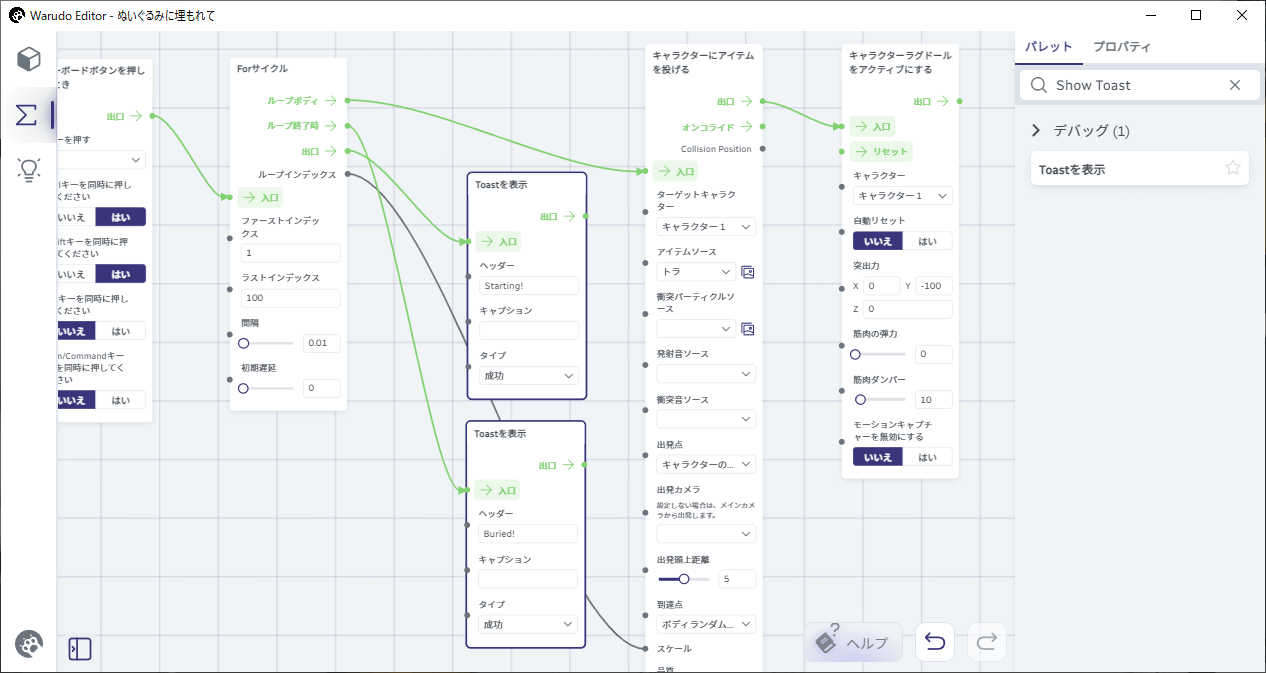
Task: Open the cube assets view in sidebar
Action: pyautogui.click(x=29, y=58)
